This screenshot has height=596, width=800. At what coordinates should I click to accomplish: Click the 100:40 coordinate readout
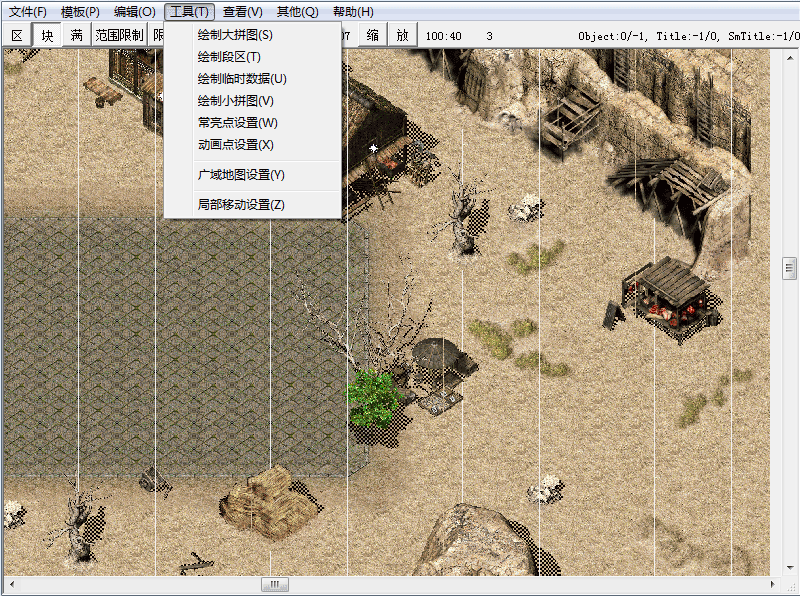[443, 36]
